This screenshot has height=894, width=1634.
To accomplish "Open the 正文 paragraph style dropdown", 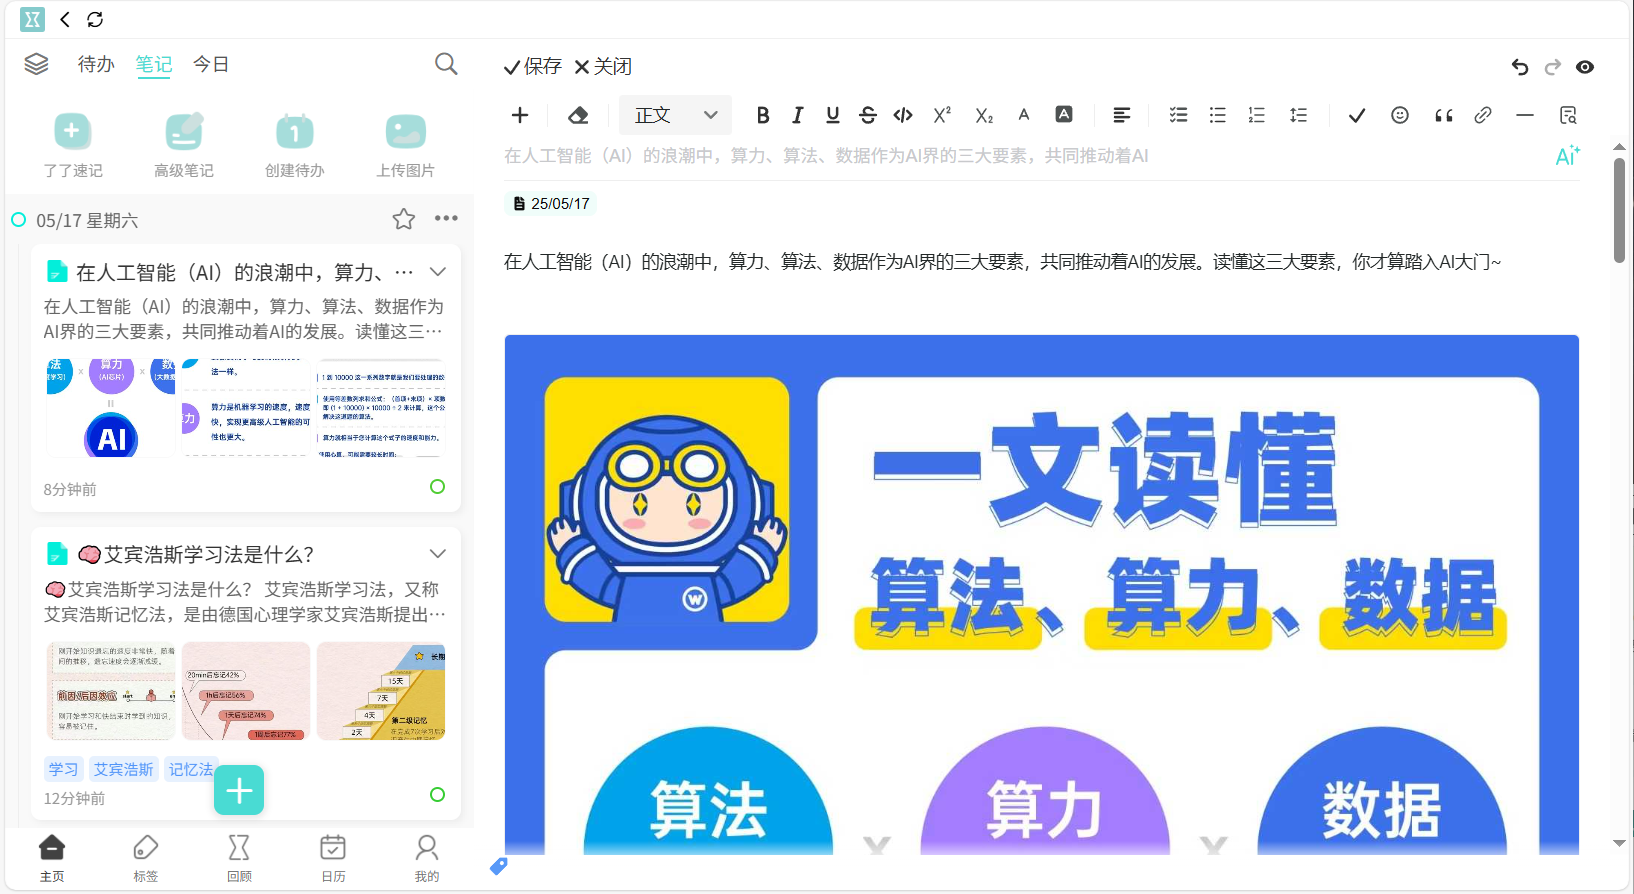I will tap(676, 115).
